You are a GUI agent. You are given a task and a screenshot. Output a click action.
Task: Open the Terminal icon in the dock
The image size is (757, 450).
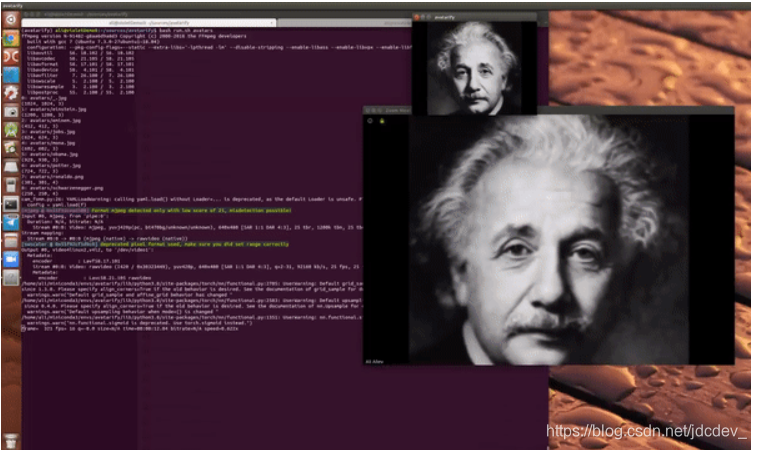pyautogui.click(x=11, y=204)
